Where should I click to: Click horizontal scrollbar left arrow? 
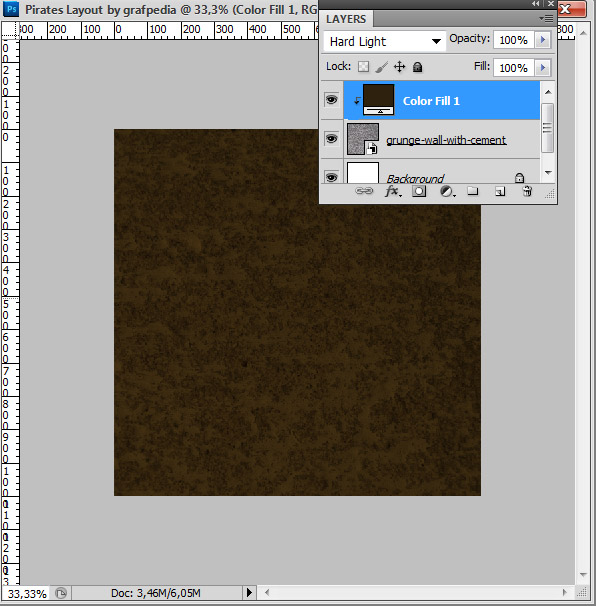[x=266, y=592]
